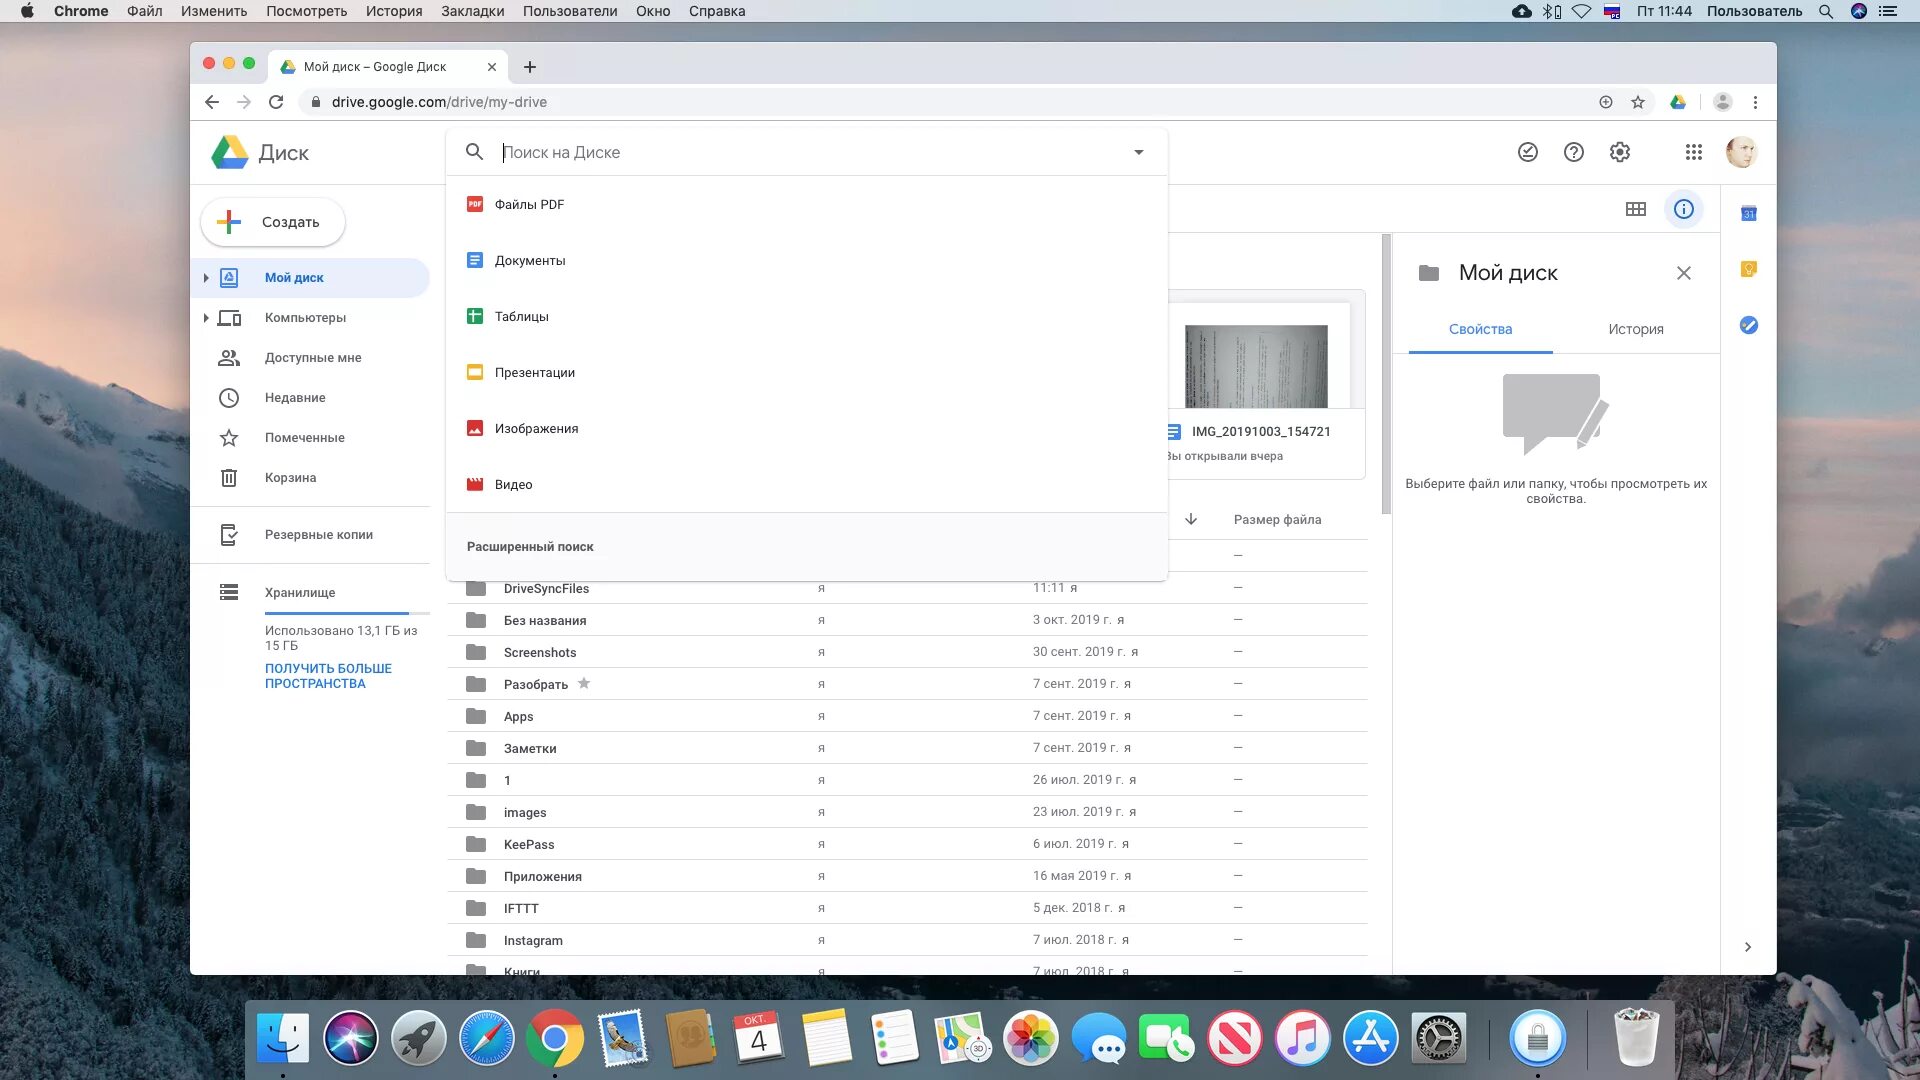
Task: Switch to the История tab
Action: coord(1635,329)
